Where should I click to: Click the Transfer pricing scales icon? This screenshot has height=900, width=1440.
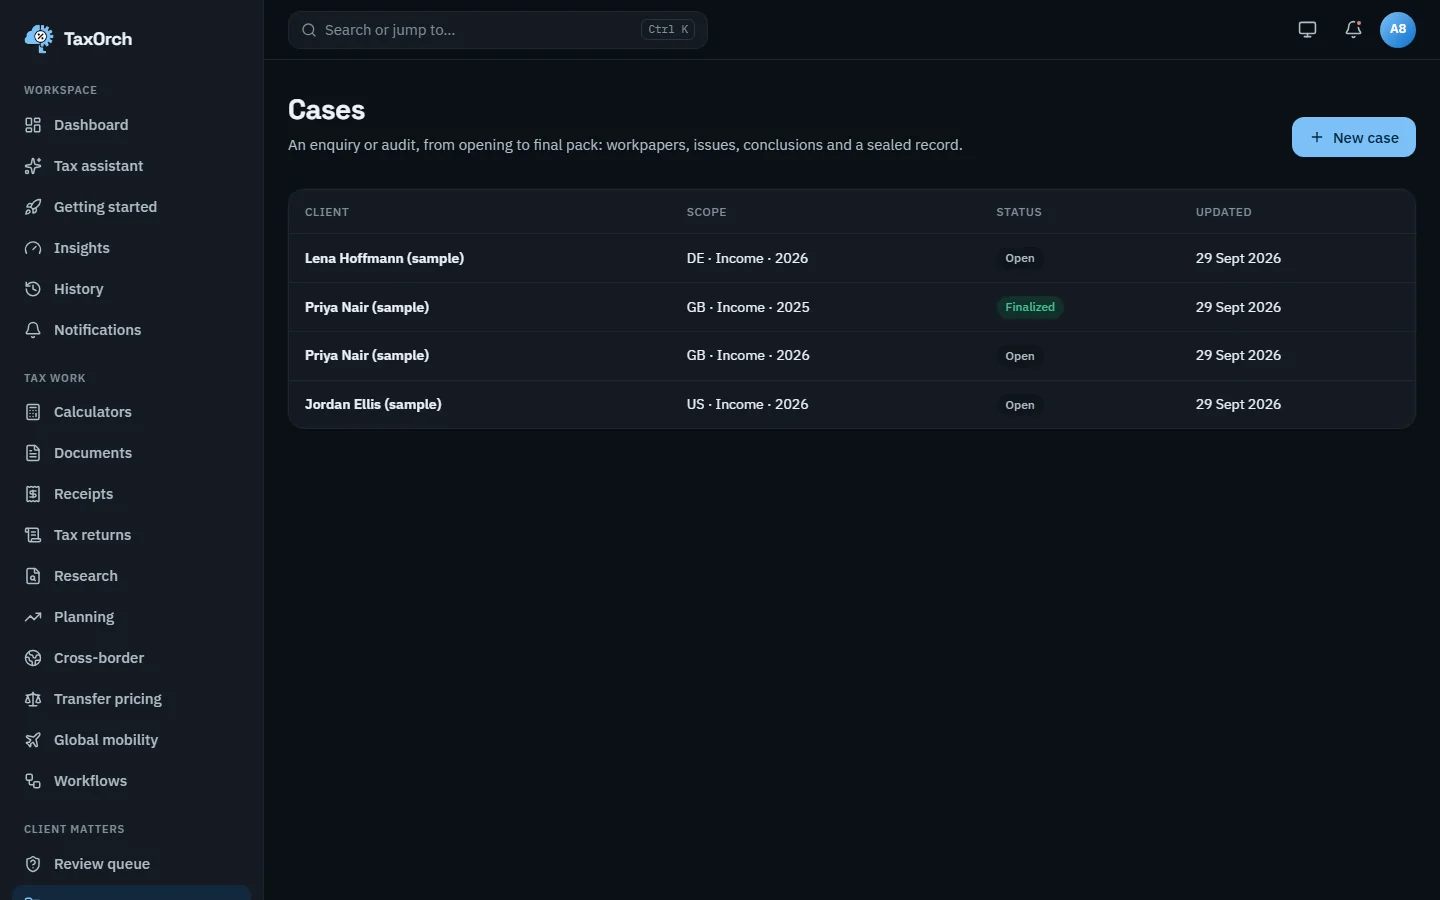(x=33, y=699)
